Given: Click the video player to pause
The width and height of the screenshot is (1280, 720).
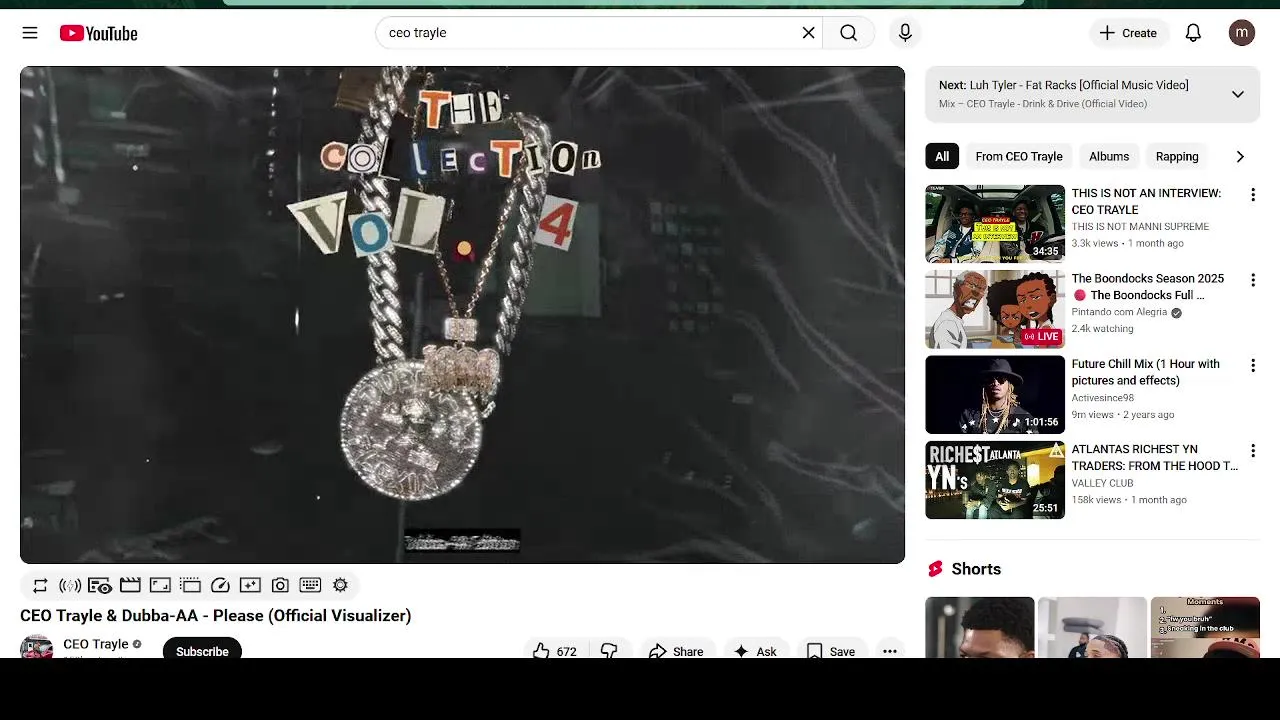Looking at the screenshot, I should (x=462, y=315).
